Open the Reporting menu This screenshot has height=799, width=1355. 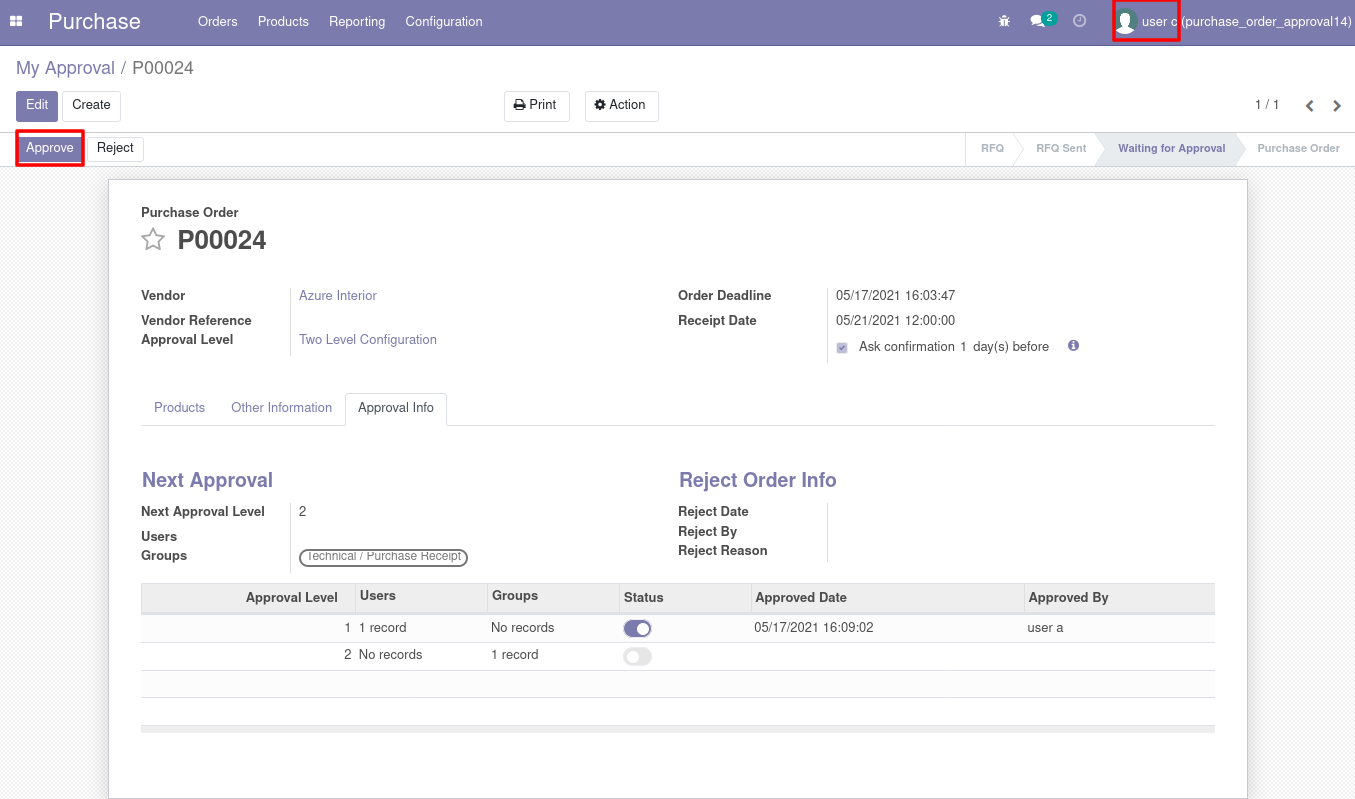coord(357,21)
